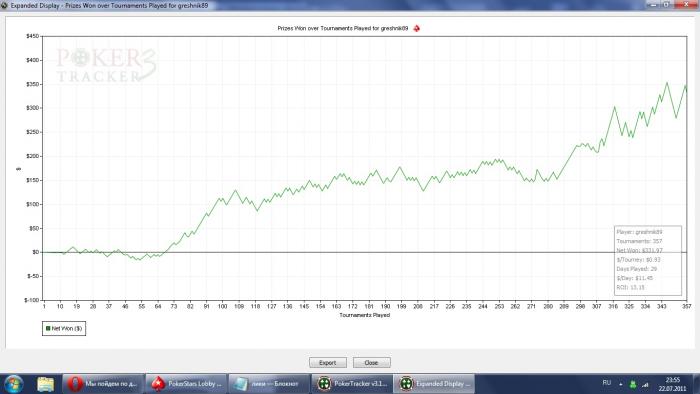Click the RU language indicator in the tray
This screenshot has width=700, height=394.
[606, 383]
